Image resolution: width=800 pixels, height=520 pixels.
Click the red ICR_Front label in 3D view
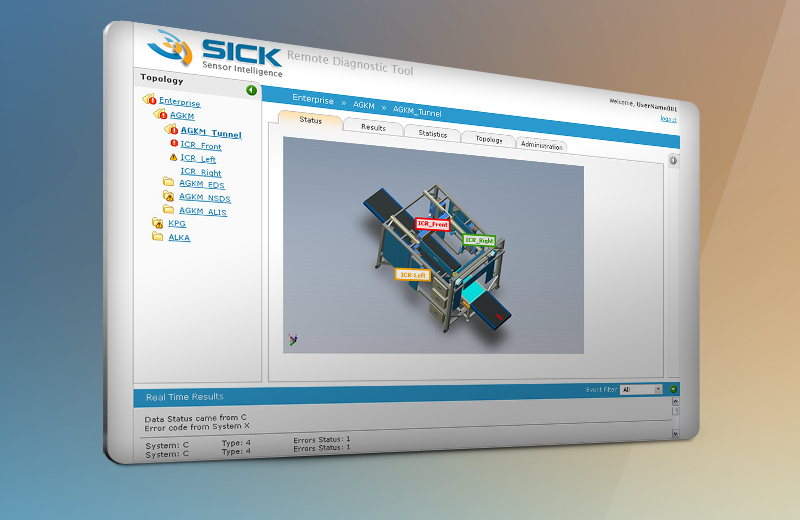[x=433, y=224]
